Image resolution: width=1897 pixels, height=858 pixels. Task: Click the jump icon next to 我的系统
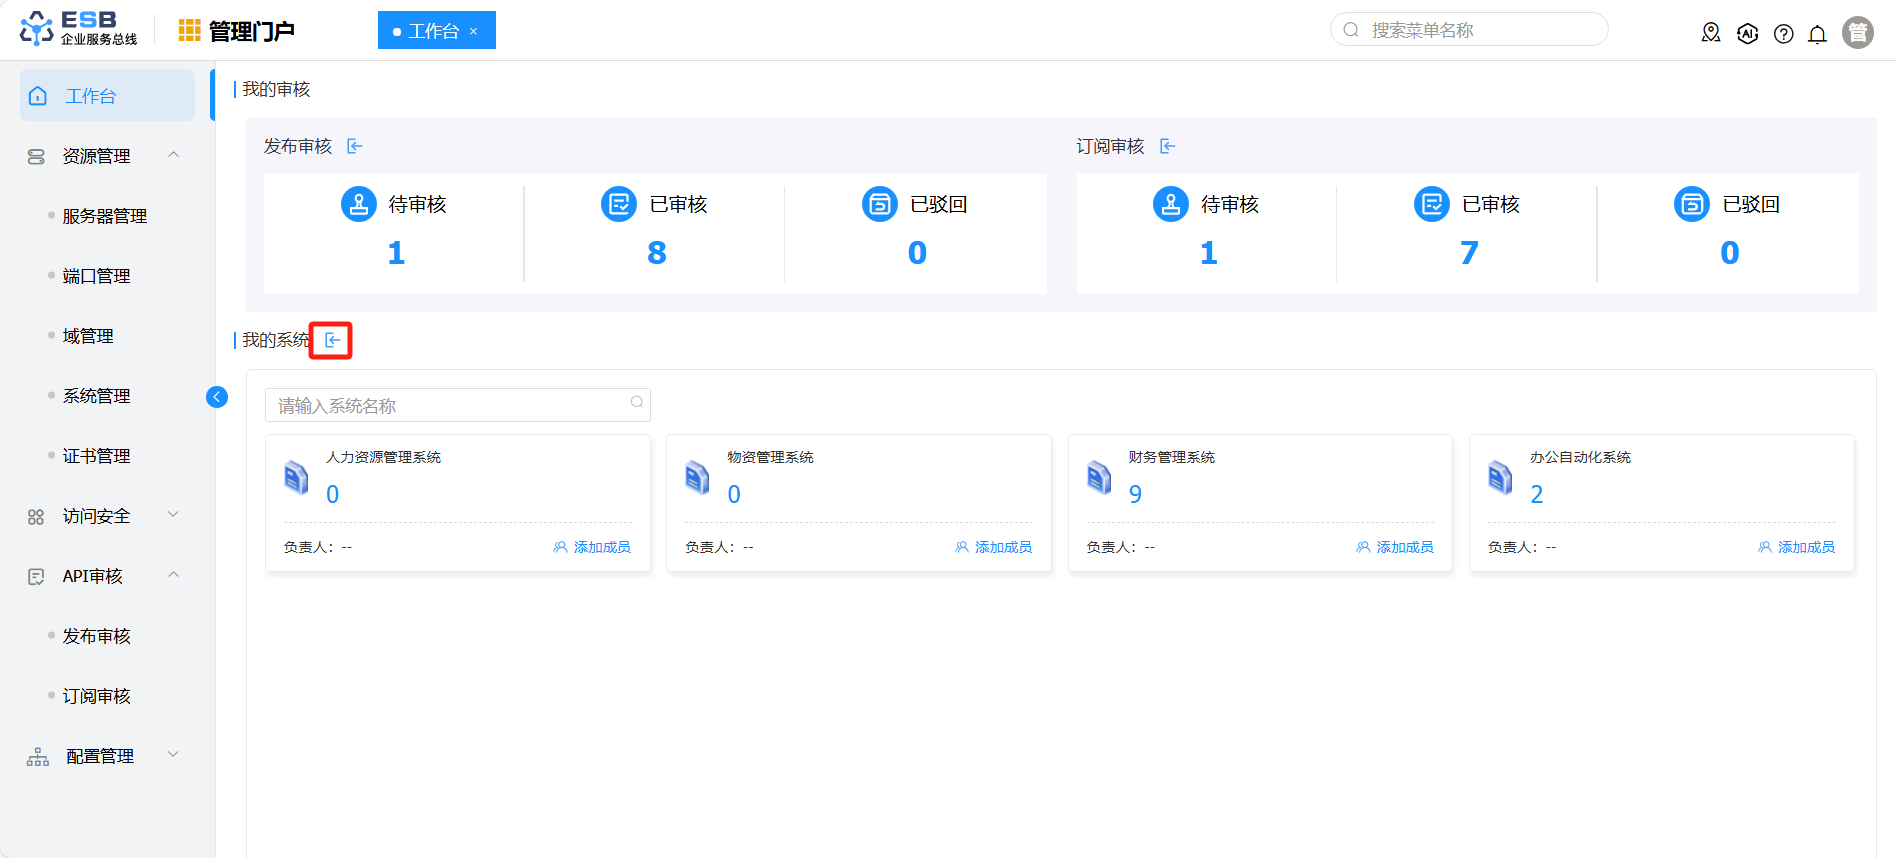pyautogui.click(x=332, y=341)
